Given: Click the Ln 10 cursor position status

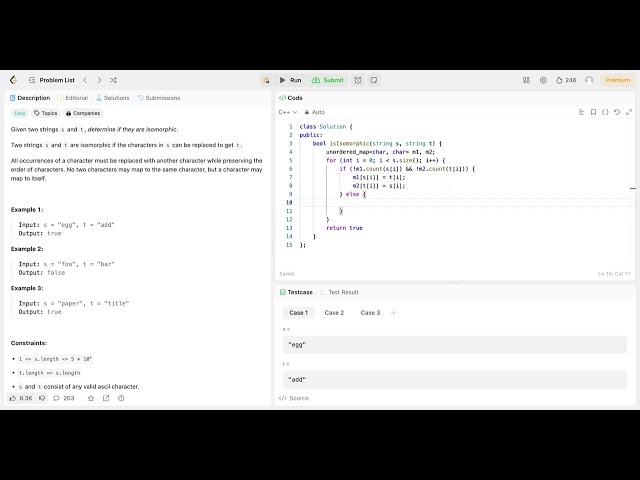Looking at the screenshot, I should coord(614,274).
